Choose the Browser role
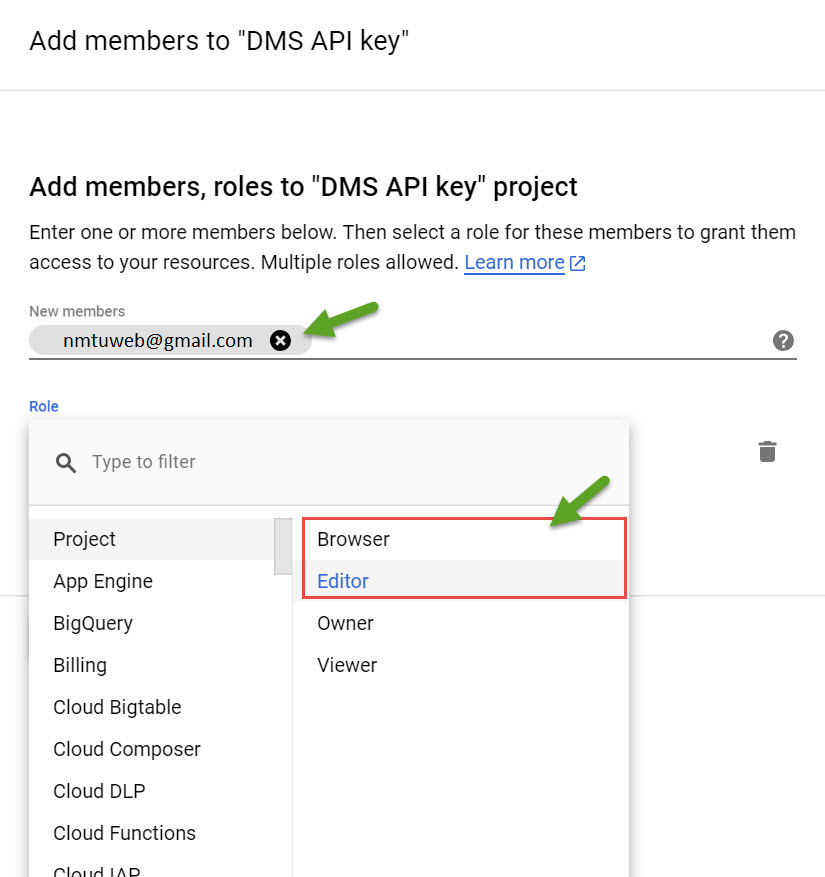Viewport: 825px width, 877px height. pos(464,539)
